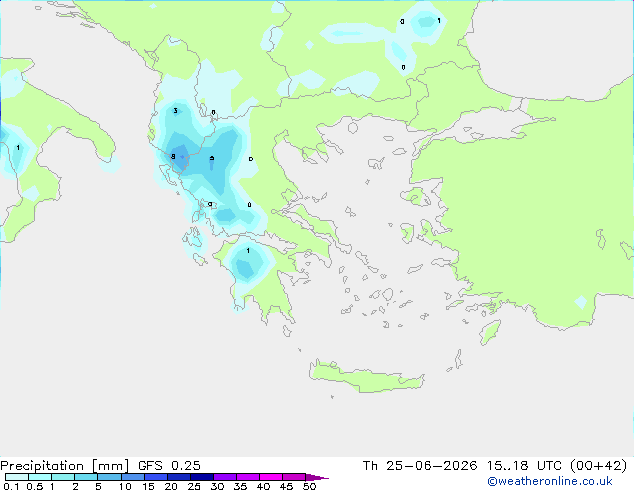Image resolution: width=634 pixels, height=490 pixels.
Task: Pick the 5–10 mm legend color swatch
Action: coord(109,477)
